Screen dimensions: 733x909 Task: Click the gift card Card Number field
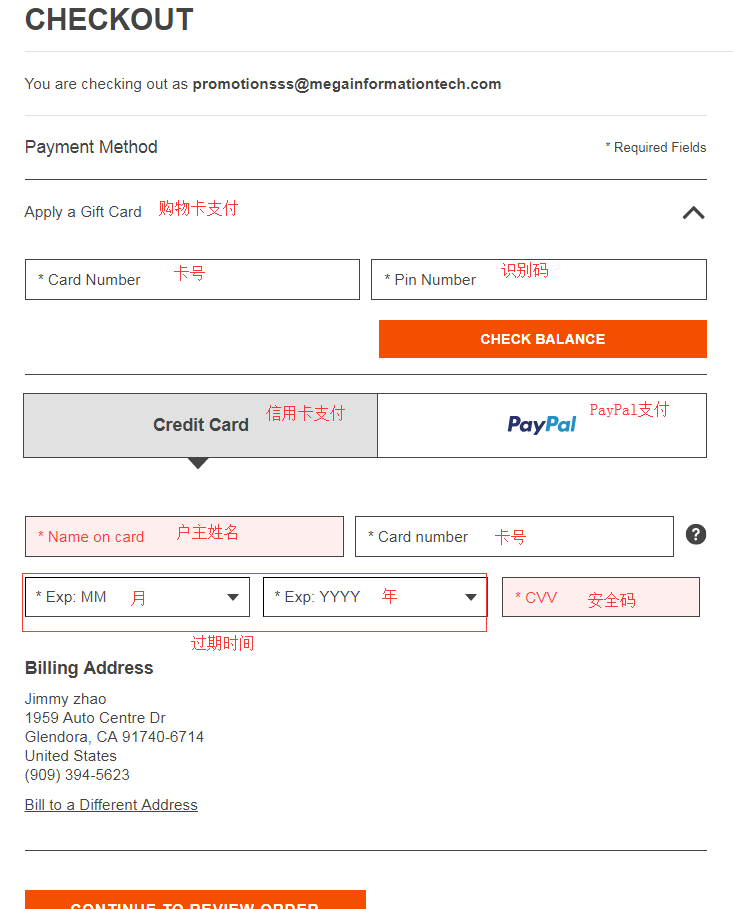(192, 280)
